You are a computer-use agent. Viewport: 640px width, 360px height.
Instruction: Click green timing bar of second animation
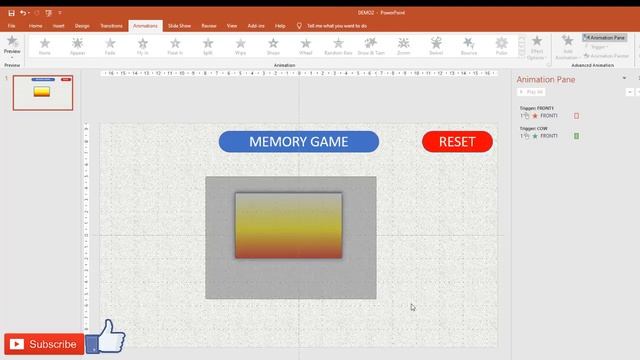(576, 136)
